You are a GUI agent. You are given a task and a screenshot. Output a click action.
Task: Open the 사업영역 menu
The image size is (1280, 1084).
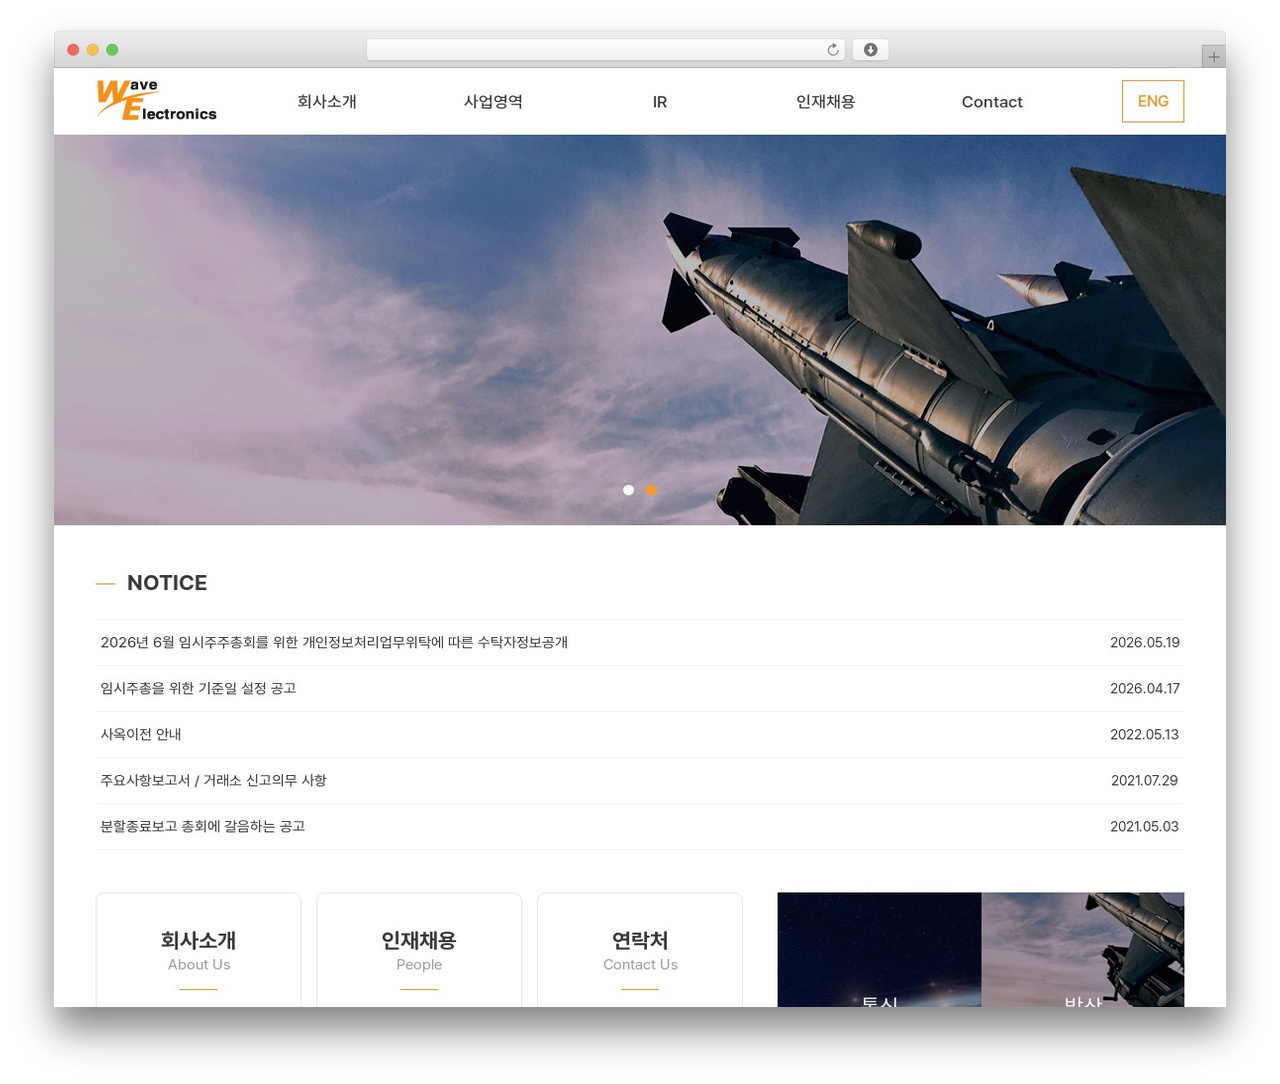coord(493,101)
